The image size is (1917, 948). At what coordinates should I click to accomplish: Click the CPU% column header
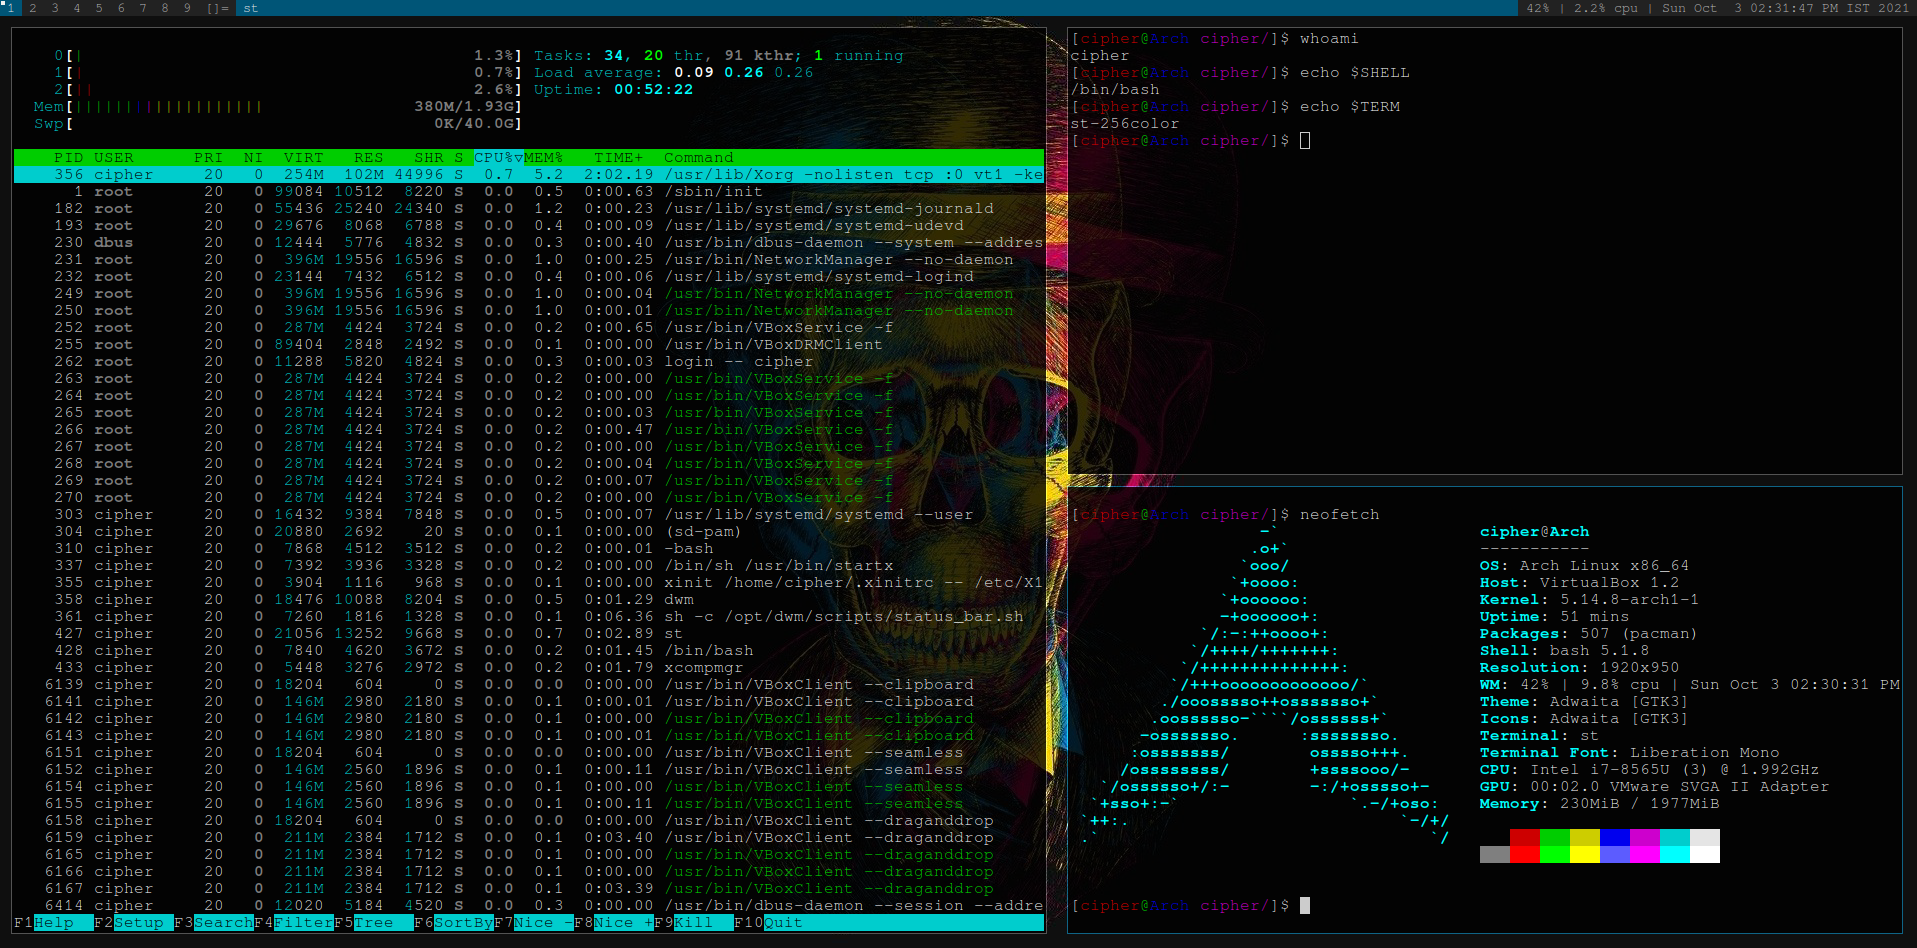click(499, 158)
